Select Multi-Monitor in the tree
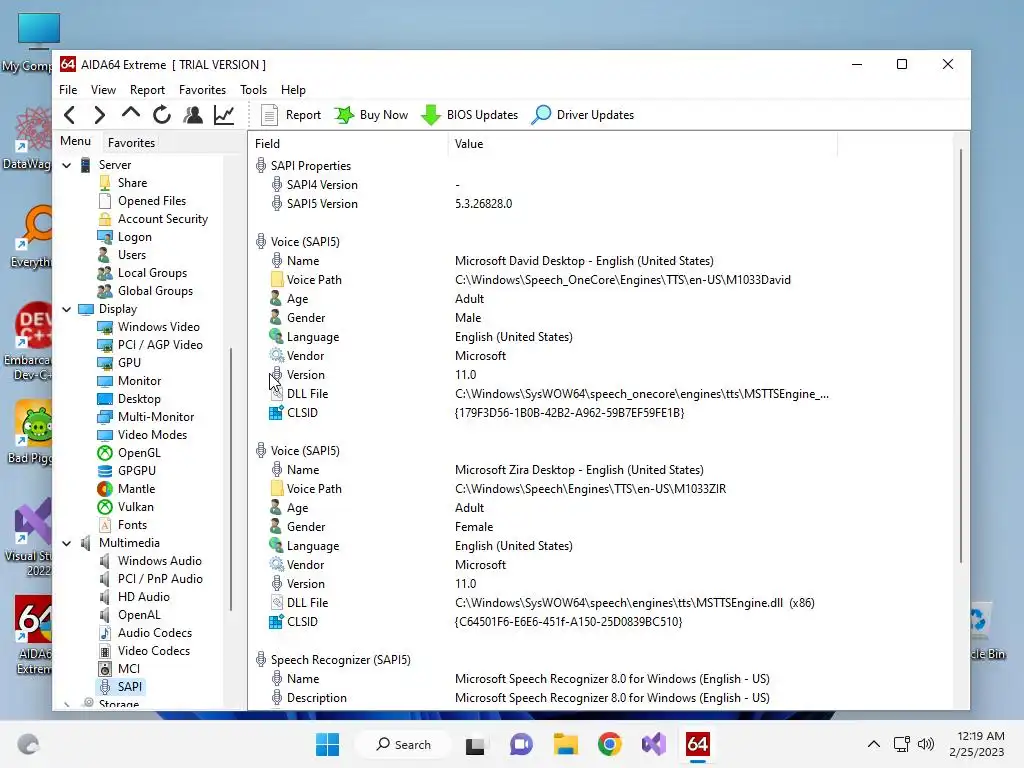 coord(155,417)
